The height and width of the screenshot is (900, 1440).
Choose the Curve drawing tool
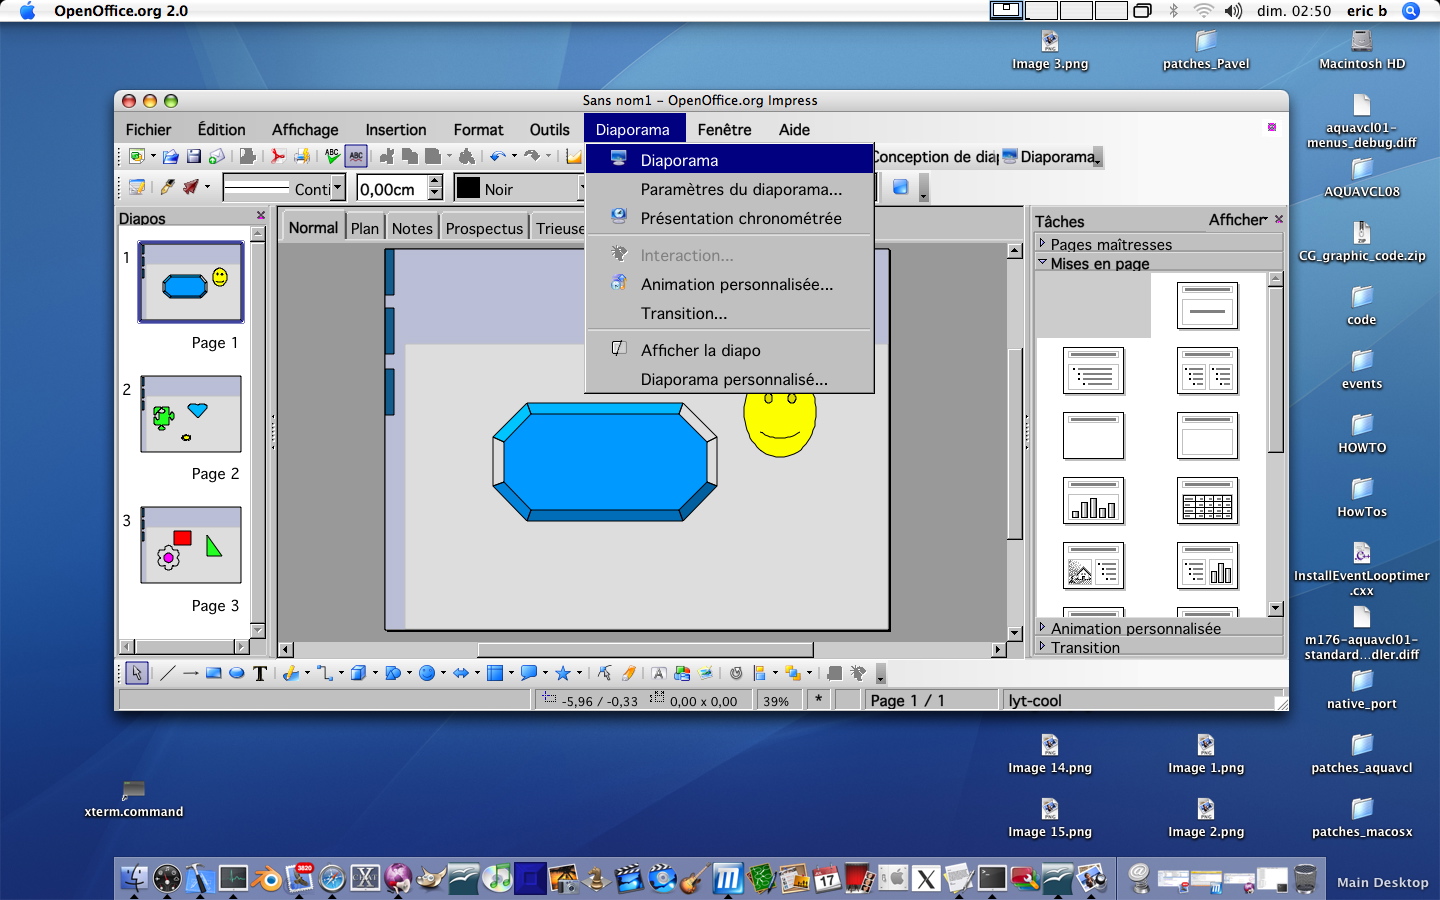(x=290, y=673)
